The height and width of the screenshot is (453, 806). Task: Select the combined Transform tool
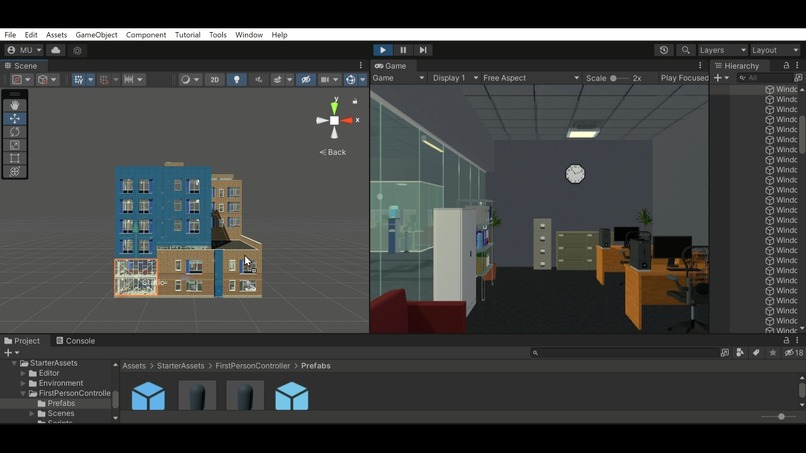pos(14,172)
